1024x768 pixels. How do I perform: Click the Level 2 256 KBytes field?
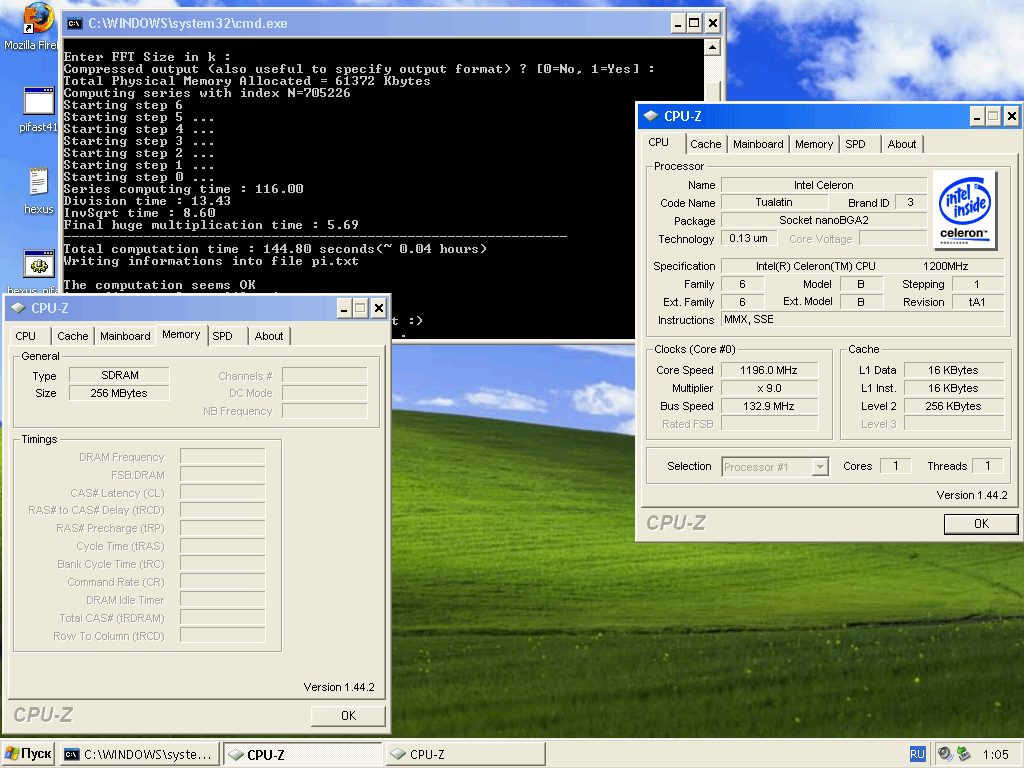(x=953, y=406)
